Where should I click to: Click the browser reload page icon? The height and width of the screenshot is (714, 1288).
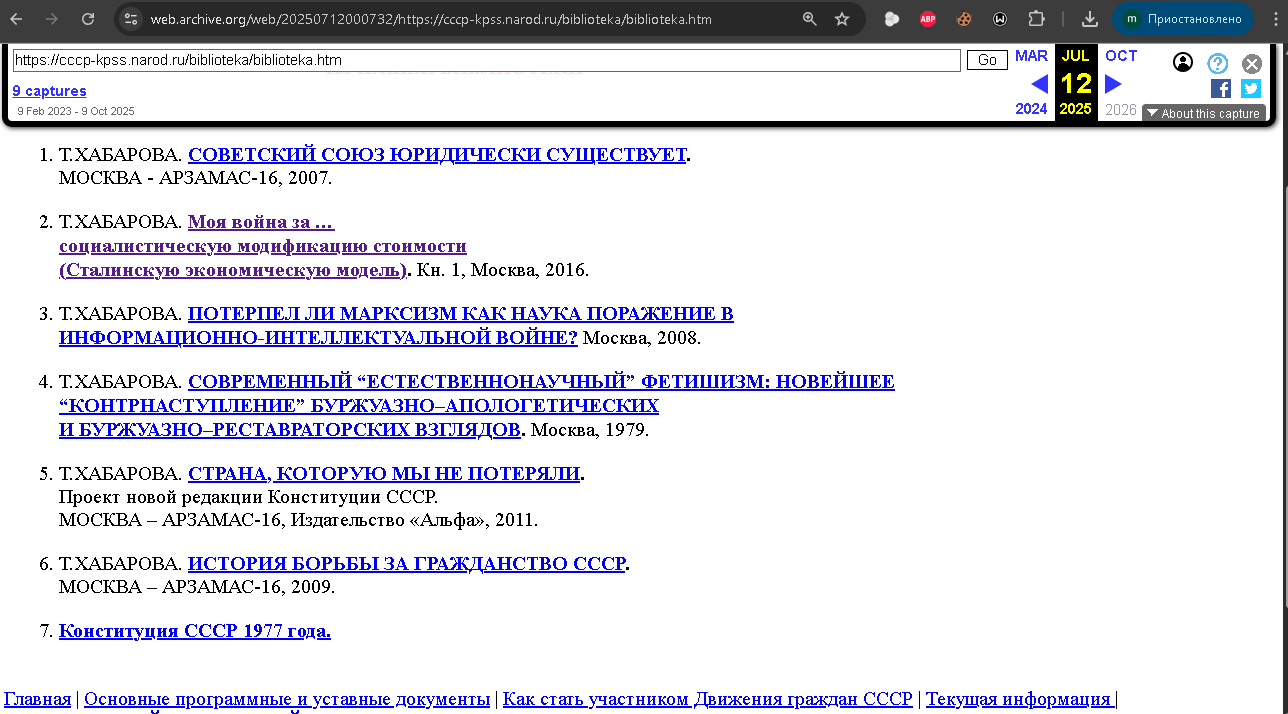[x=88, y=19]
